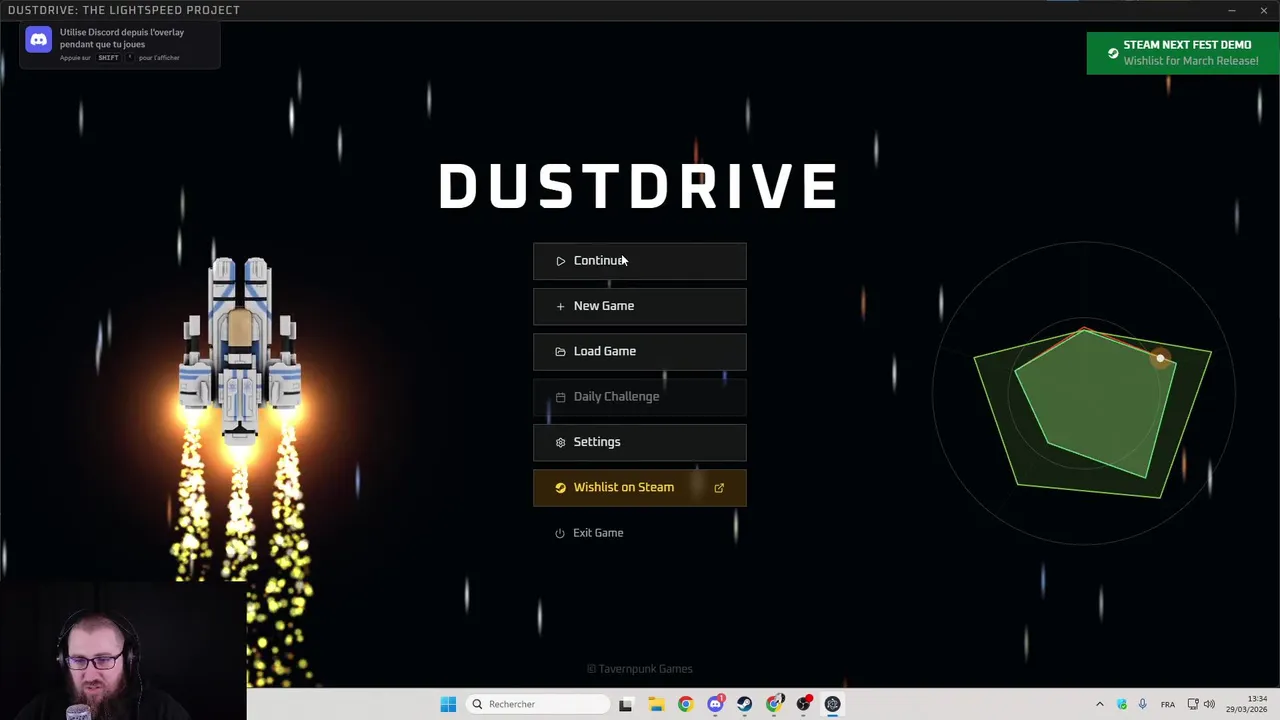This screenshot has width=1280, height=720.
Task: Open the Windows Start menu
Action: (448, 704)
